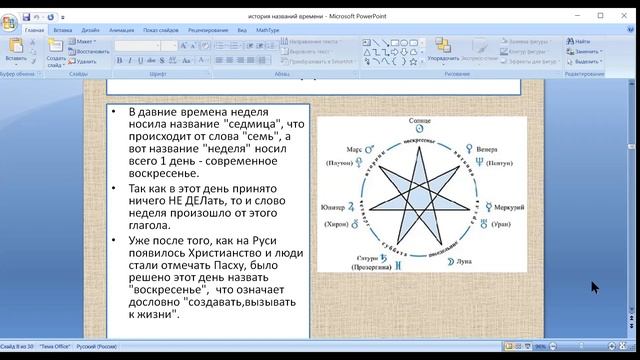
Task: Open the font name combo box
Action: (x=138, y=46)
